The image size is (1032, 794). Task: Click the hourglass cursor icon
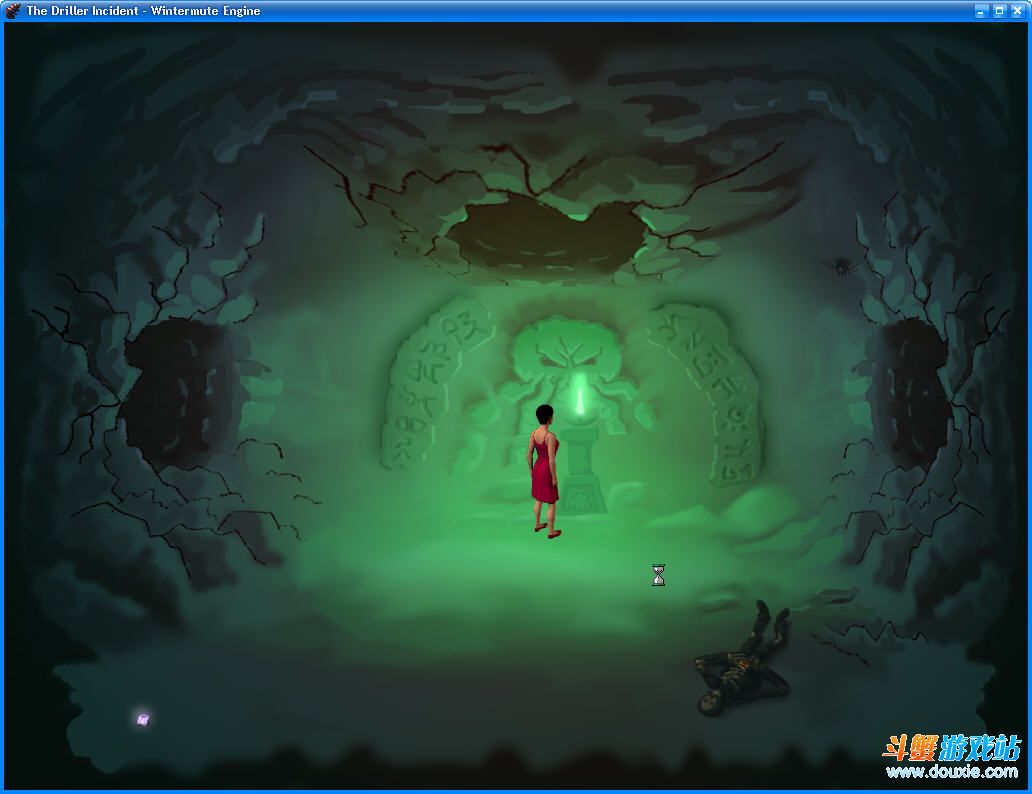tap(658, 575)
